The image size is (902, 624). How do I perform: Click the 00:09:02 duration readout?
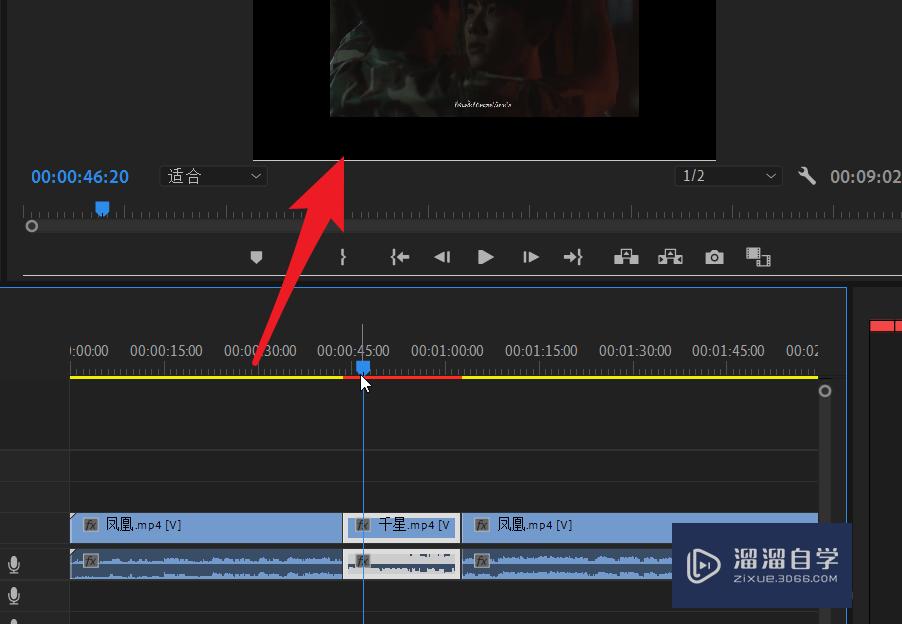(x=865, y=177)
